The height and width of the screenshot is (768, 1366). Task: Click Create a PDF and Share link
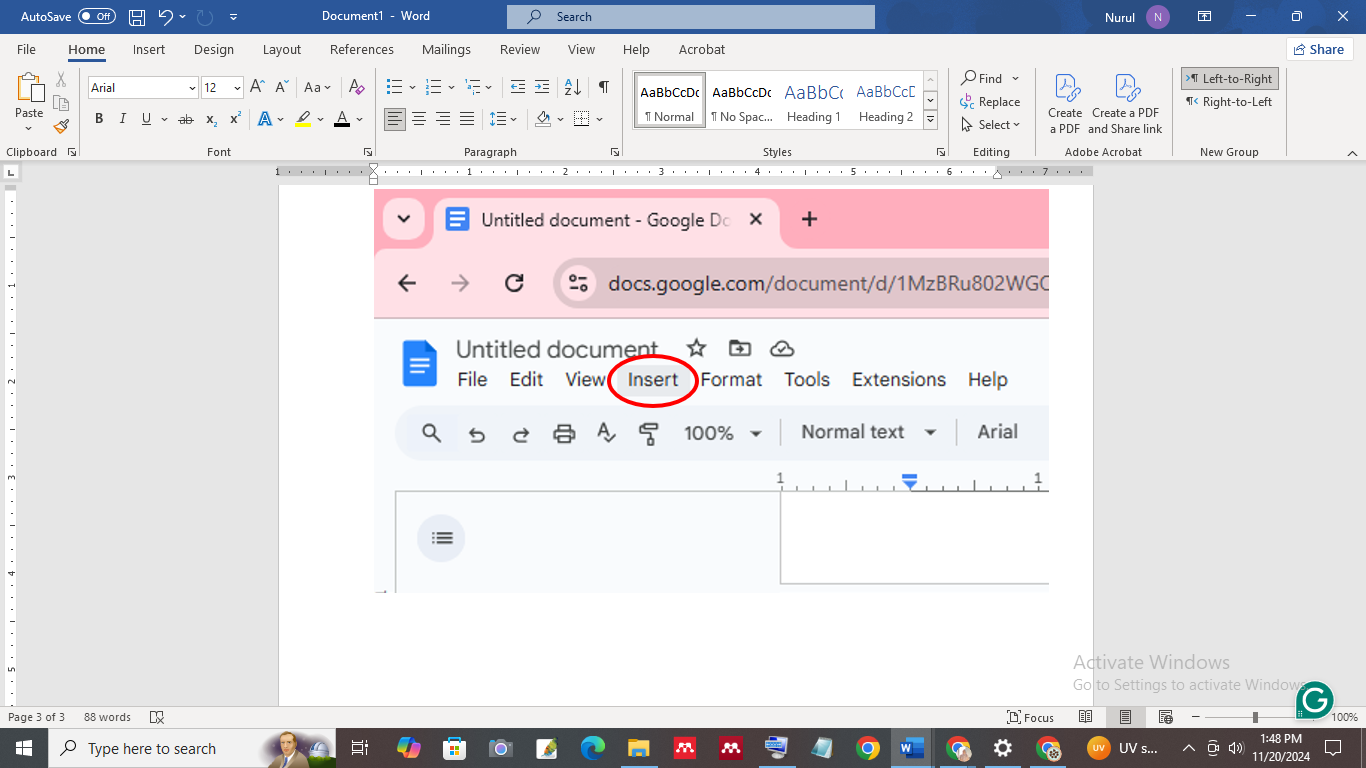pos(1125,104)
